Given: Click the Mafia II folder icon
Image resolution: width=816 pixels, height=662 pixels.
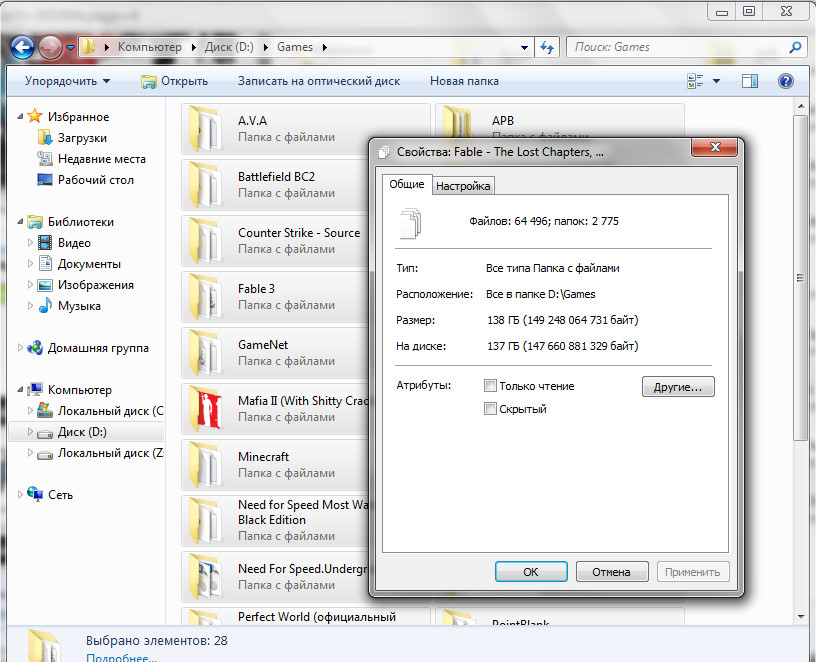Looking at the screenshot, I should [206, 408].
